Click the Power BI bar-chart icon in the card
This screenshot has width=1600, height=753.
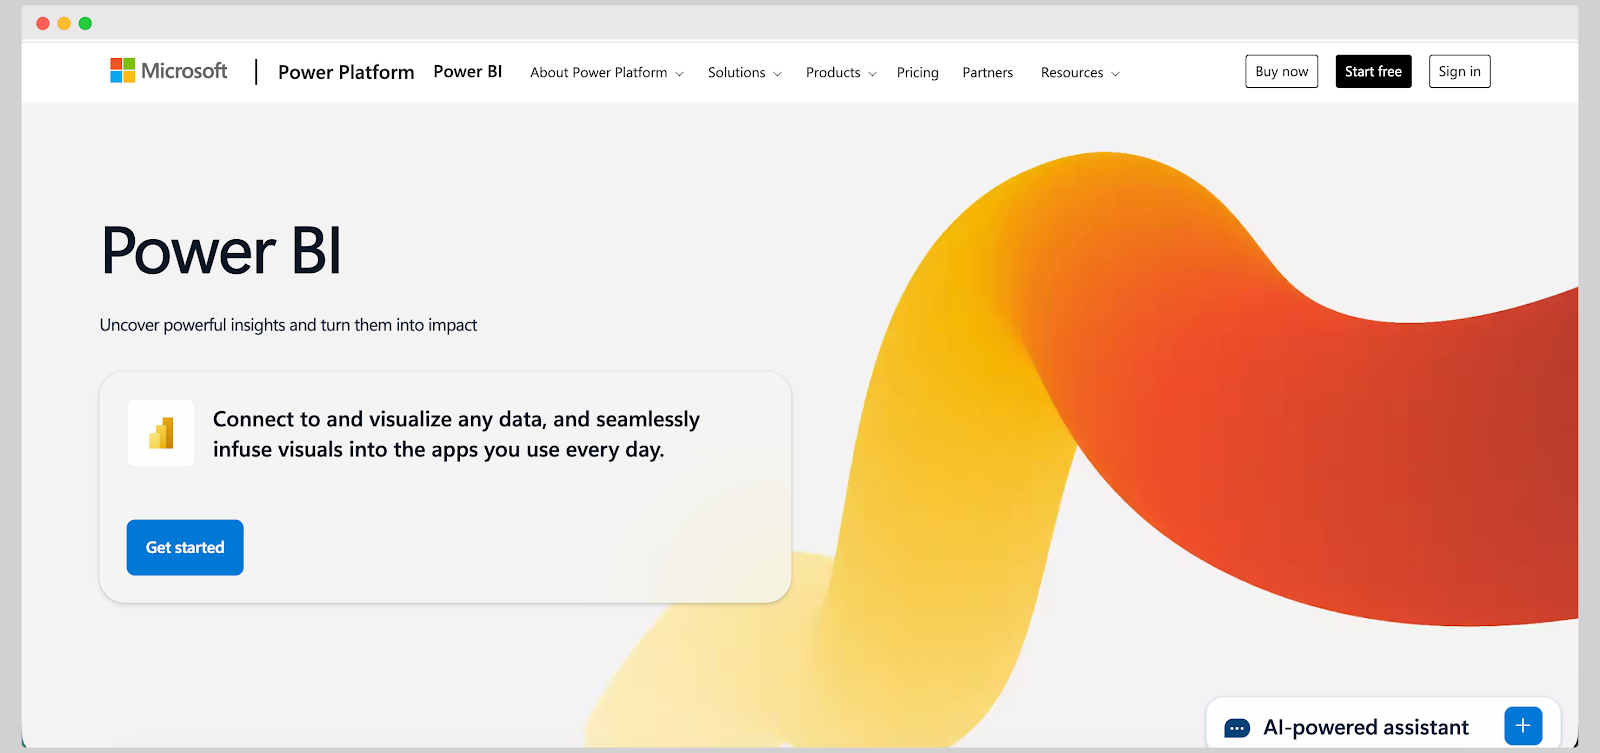[x=161, y=433]
